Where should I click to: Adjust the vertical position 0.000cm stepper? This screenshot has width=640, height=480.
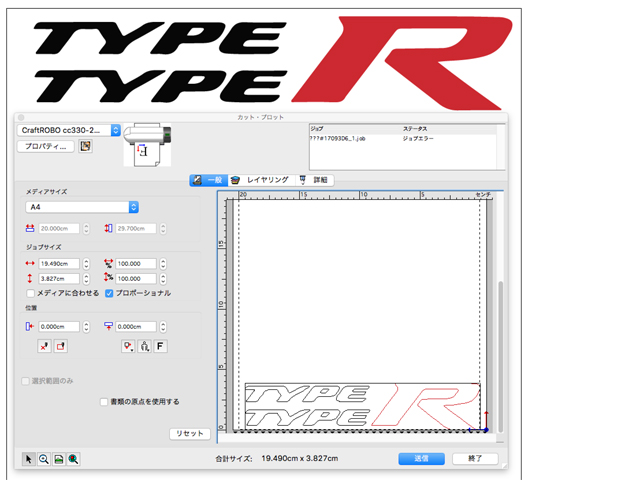pyautogui.click(x=163, y=327)
